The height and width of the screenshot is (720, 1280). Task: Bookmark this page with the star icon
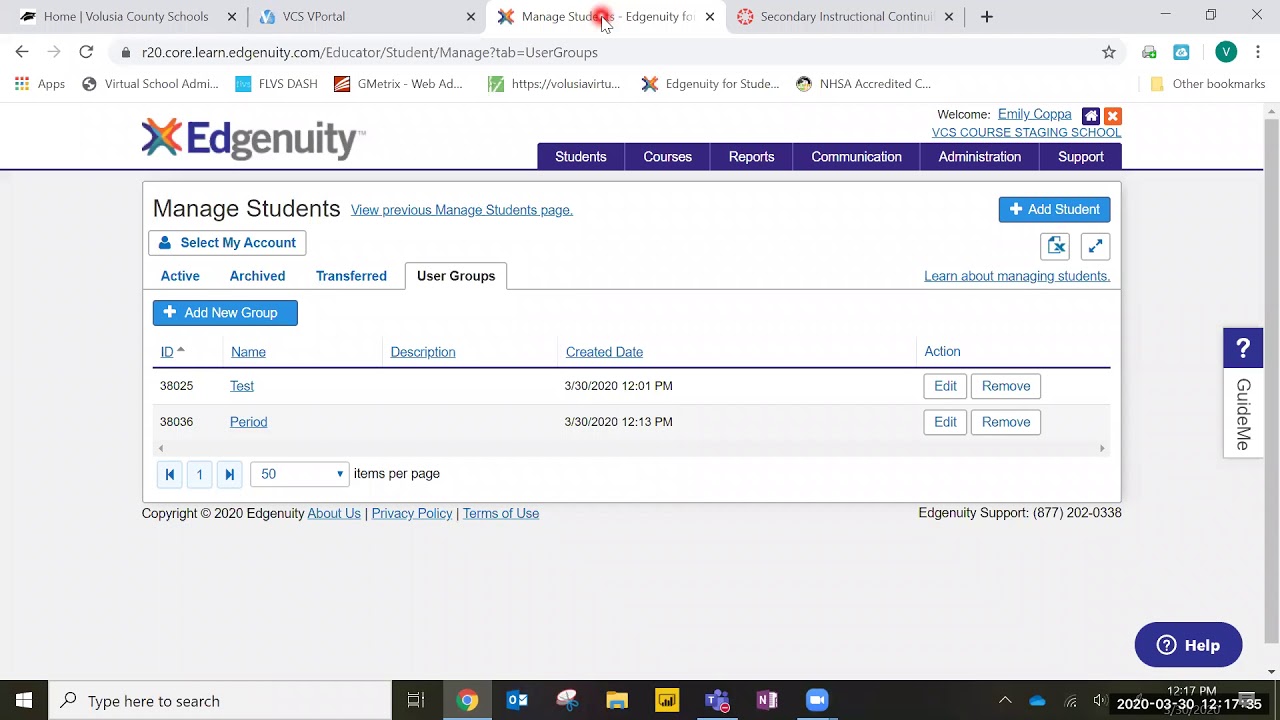tap(1108, 52)
